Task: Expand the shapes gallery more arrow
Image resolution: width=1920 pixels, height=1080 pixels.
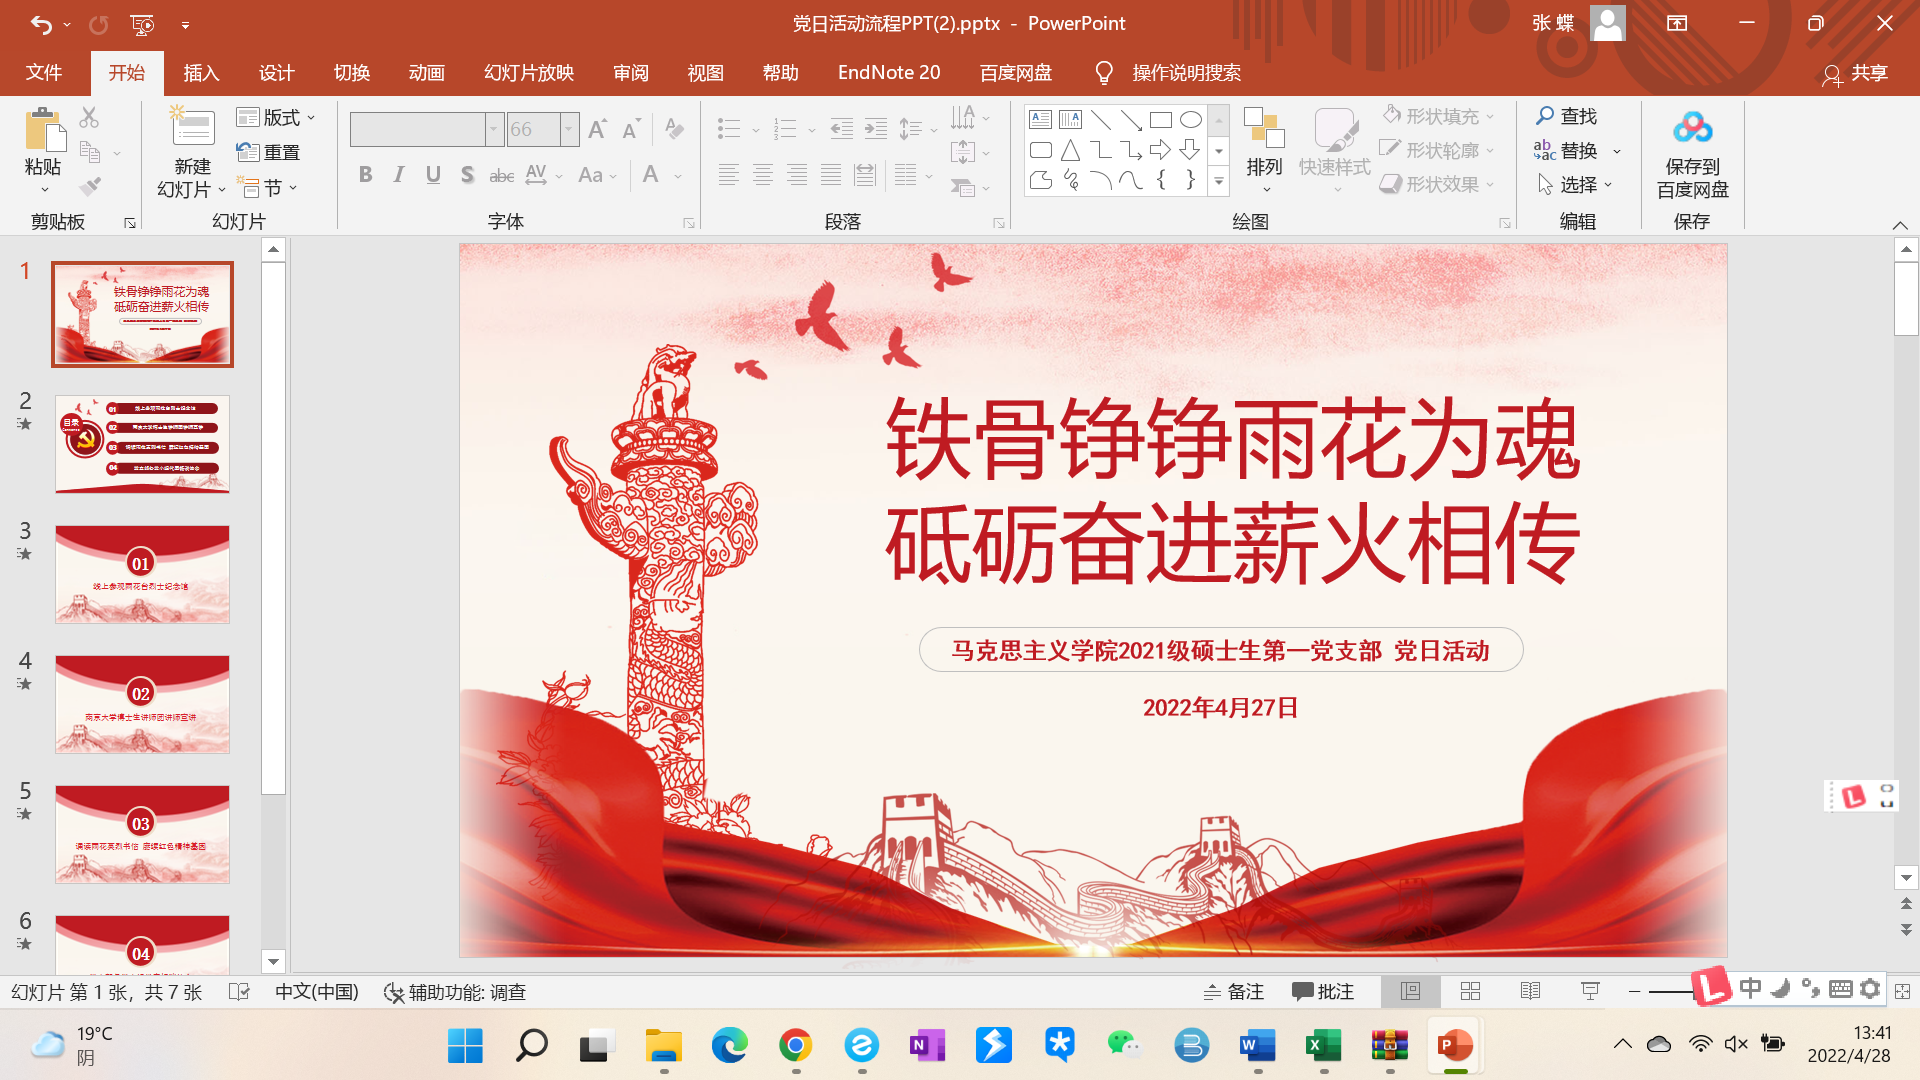Action: [x=1218, y=182]
